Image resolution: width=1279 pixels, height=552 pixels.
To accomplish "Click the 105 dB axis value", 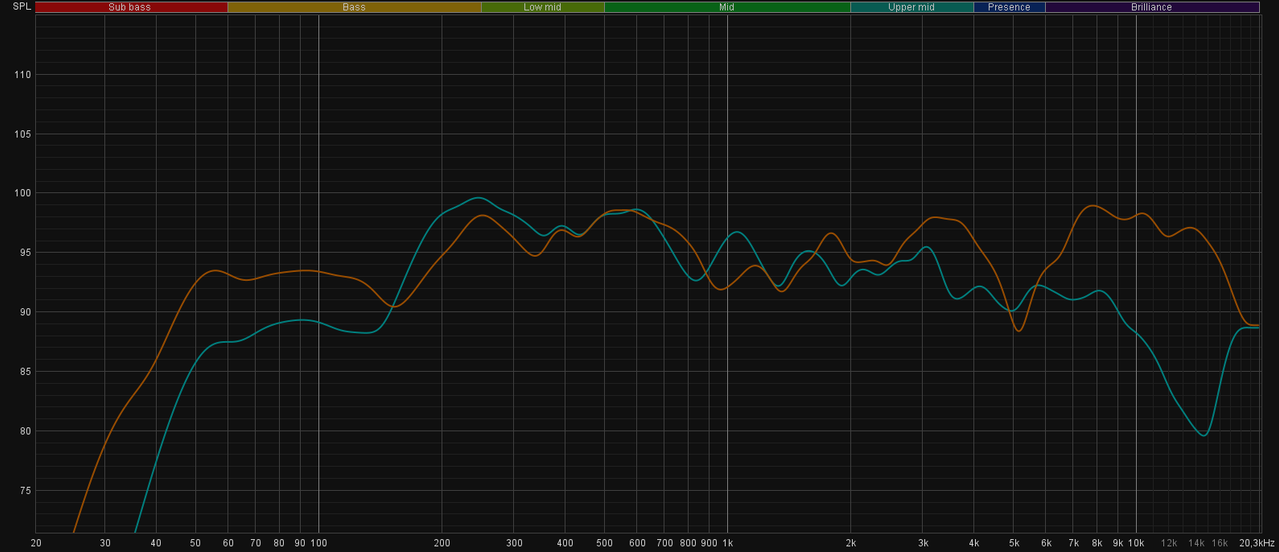I will (22, 134).
